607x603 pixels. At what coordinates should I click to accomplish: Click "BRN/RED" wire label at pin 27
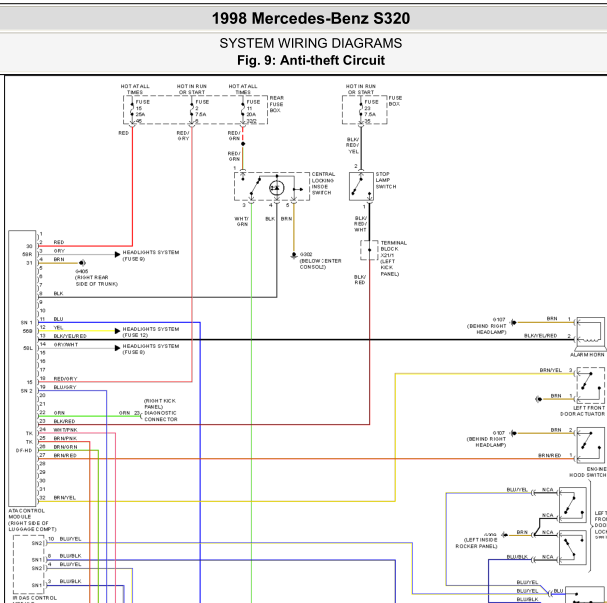pos(65,455)
